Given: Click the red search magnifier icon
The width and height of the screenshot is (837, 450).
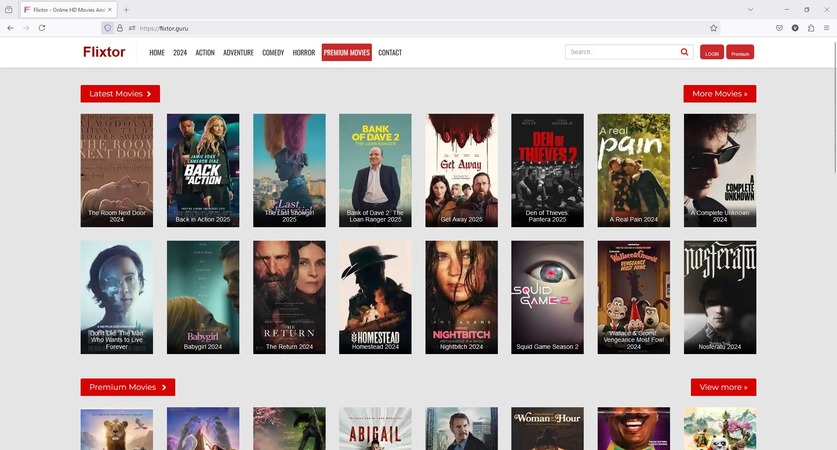Looking at the screenshot, I should point(685,52).
